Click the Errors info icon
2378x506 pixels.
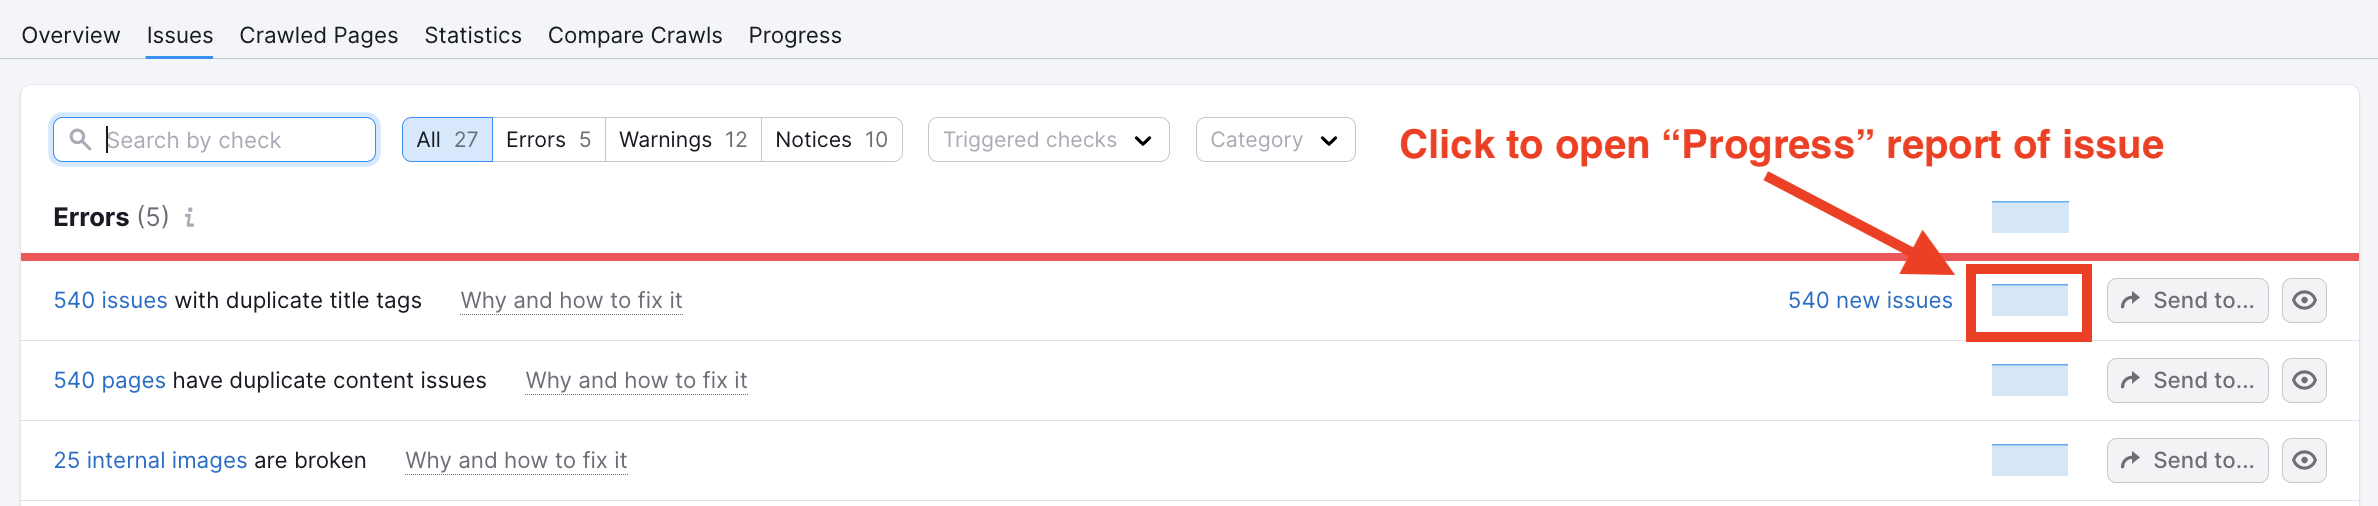[x=189, y=217]
